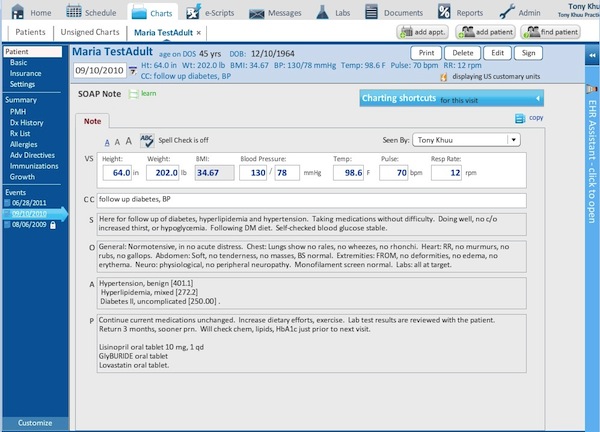Image resolution: width=600 pixels, height=432 pixels.
Task: Open the Reports percent icon
Action: coord(444,12)
